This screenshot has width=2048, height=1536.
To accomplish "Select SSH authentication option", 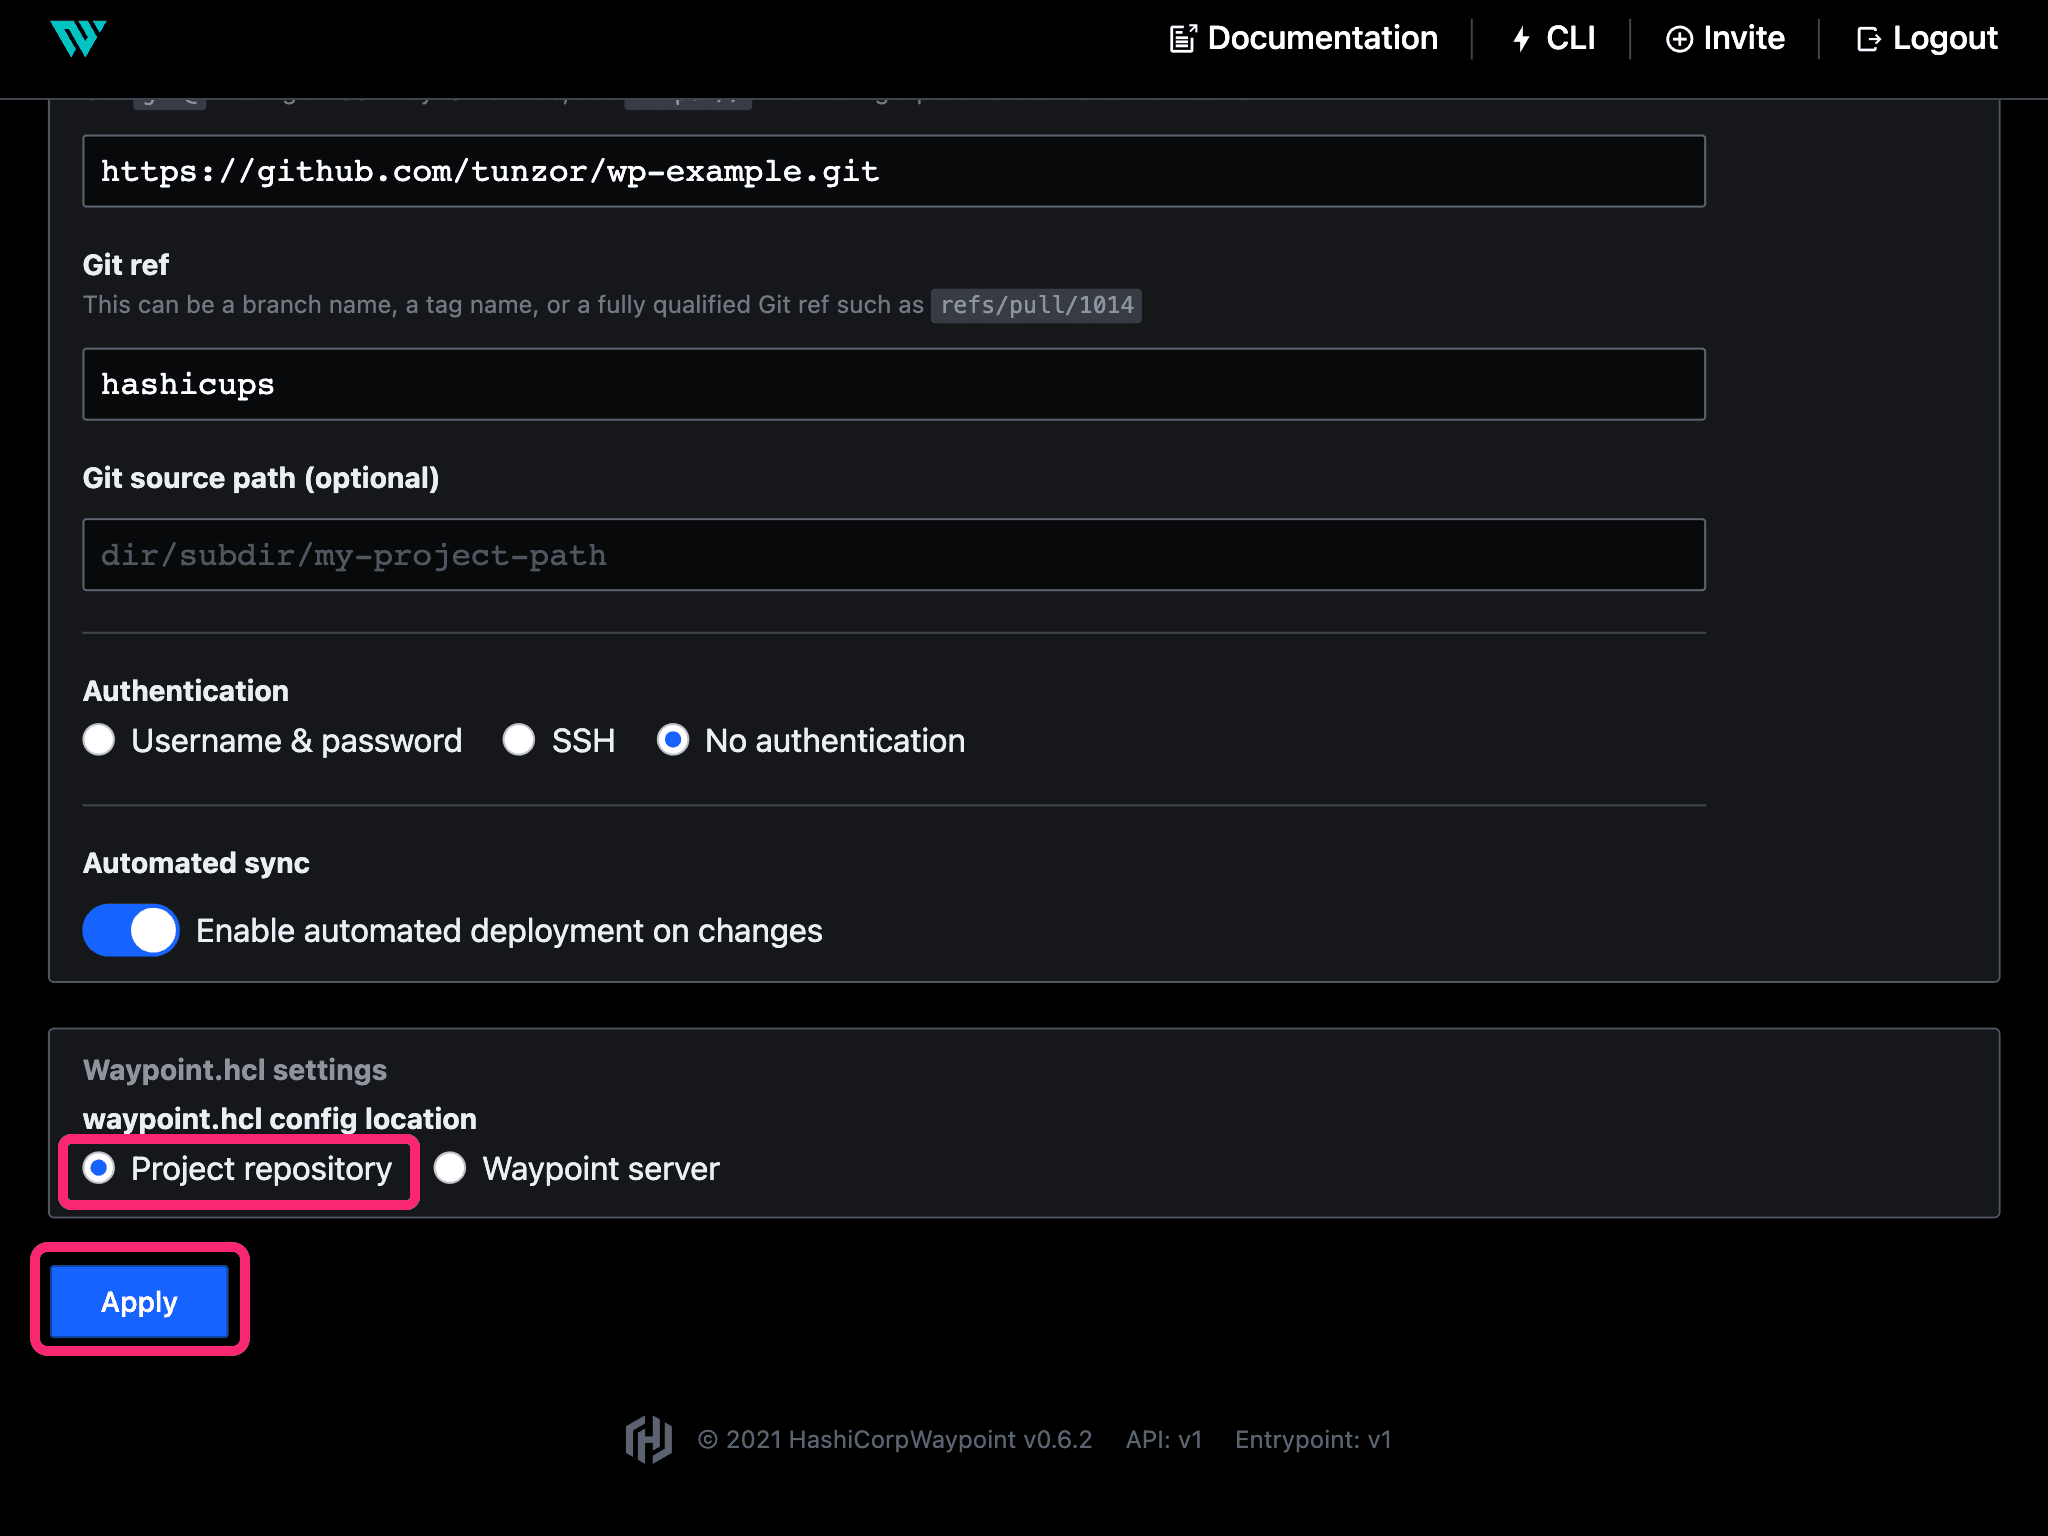I will pyautogui.click(x=519, y=741).
